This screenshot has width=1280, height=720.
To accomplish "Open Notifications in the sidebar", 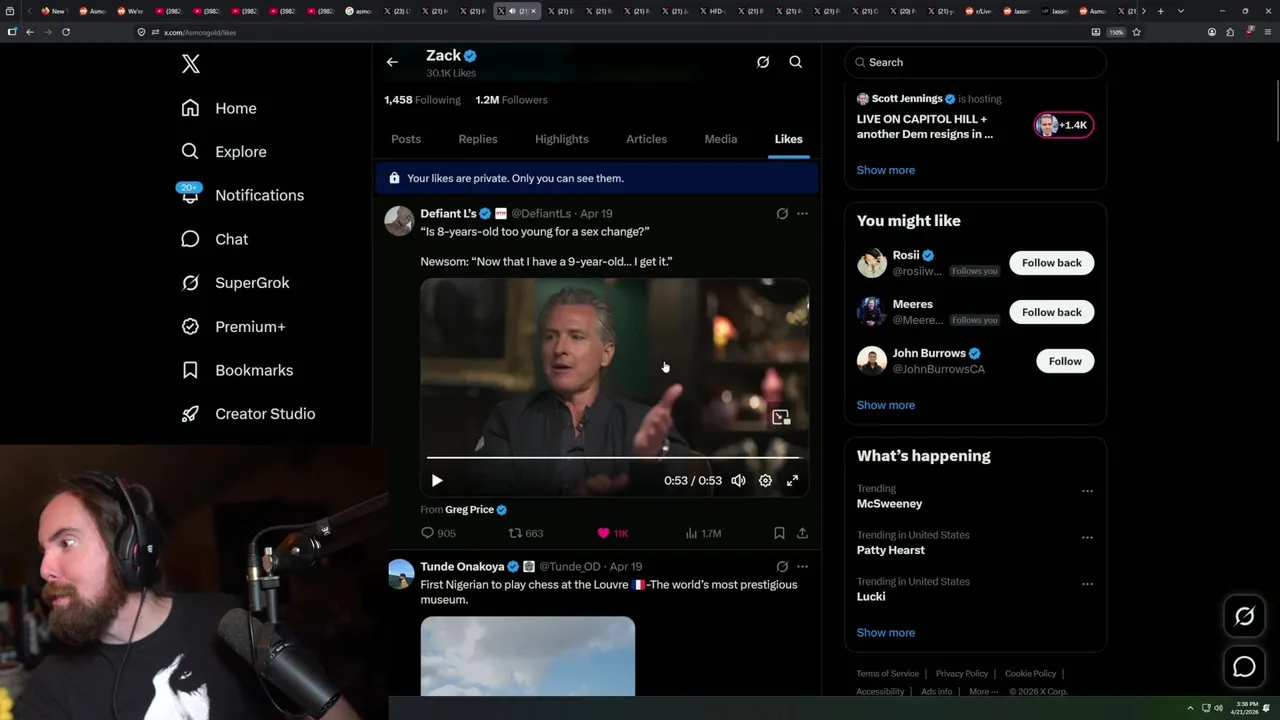I will [242, 195].
